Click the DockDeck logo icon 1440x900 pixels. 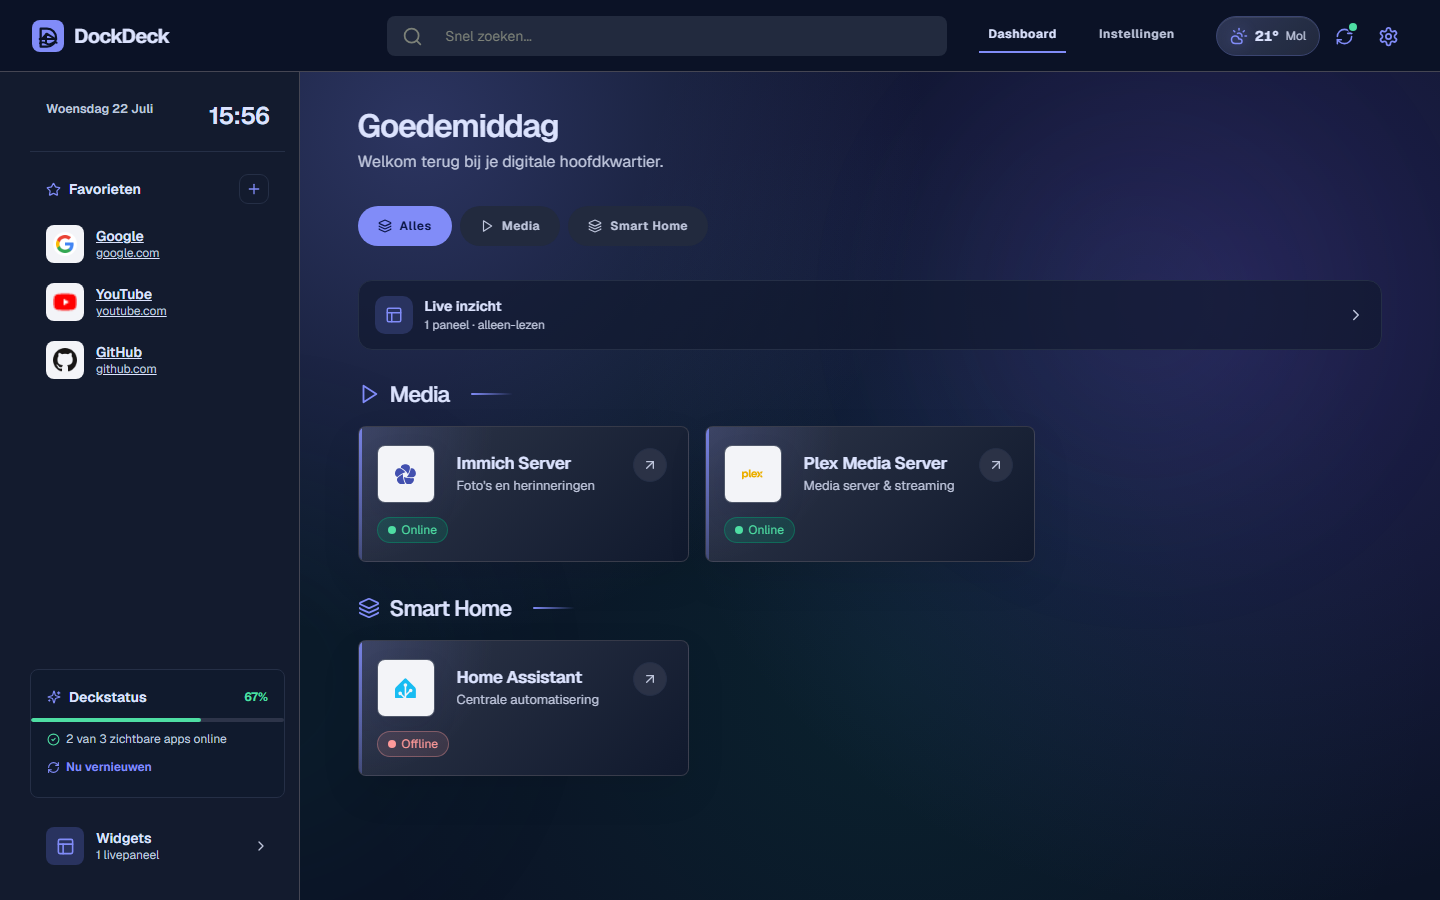[48, 36]
